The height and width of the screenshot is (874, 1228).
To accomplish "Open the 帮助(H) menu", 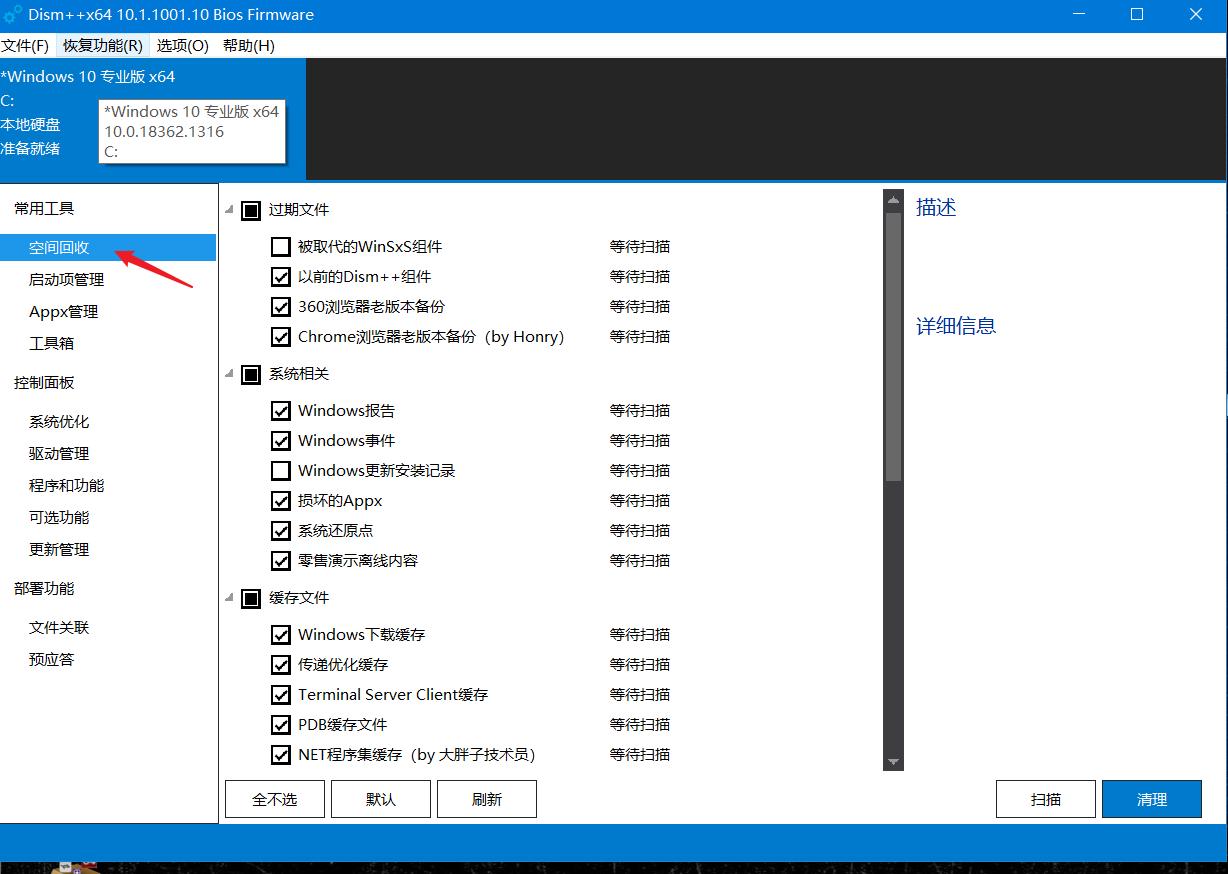I will (247, 45).
